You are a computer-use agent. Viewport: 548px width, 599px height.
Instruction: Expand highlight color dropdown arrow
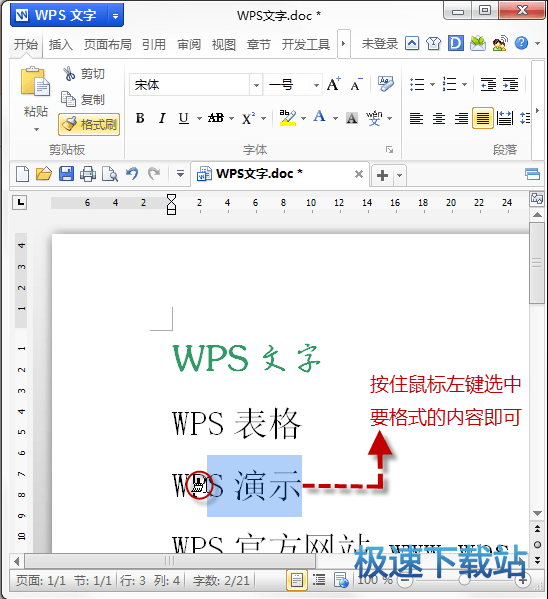coord(303,118)
